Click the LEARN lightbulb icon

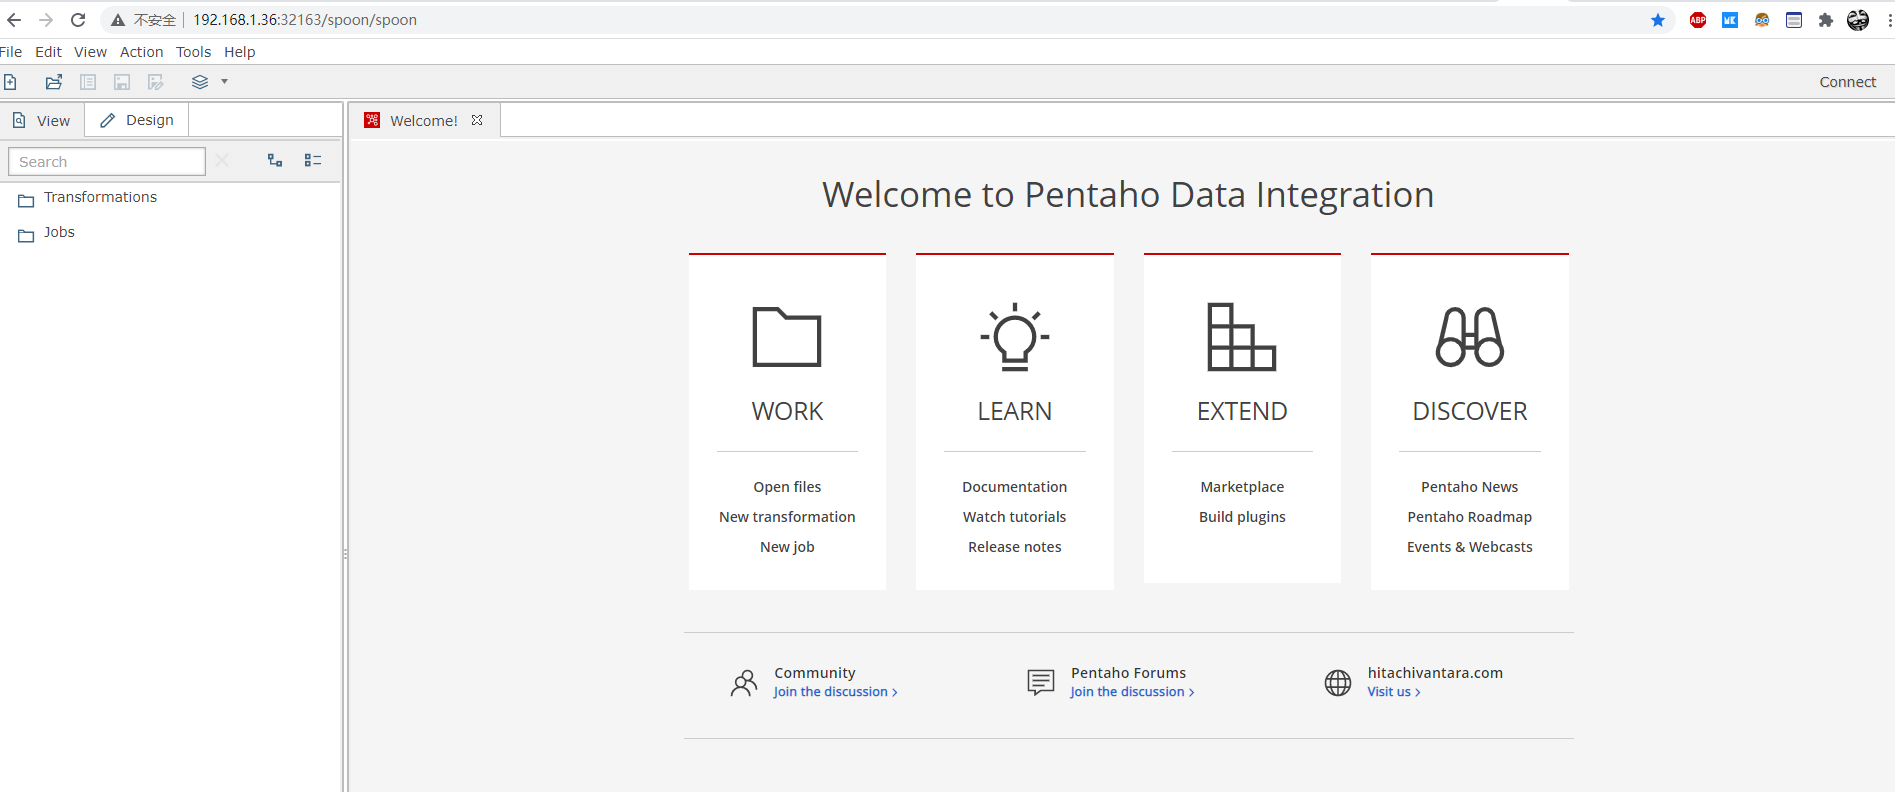pyautogui.click(x=1015, y=337)
